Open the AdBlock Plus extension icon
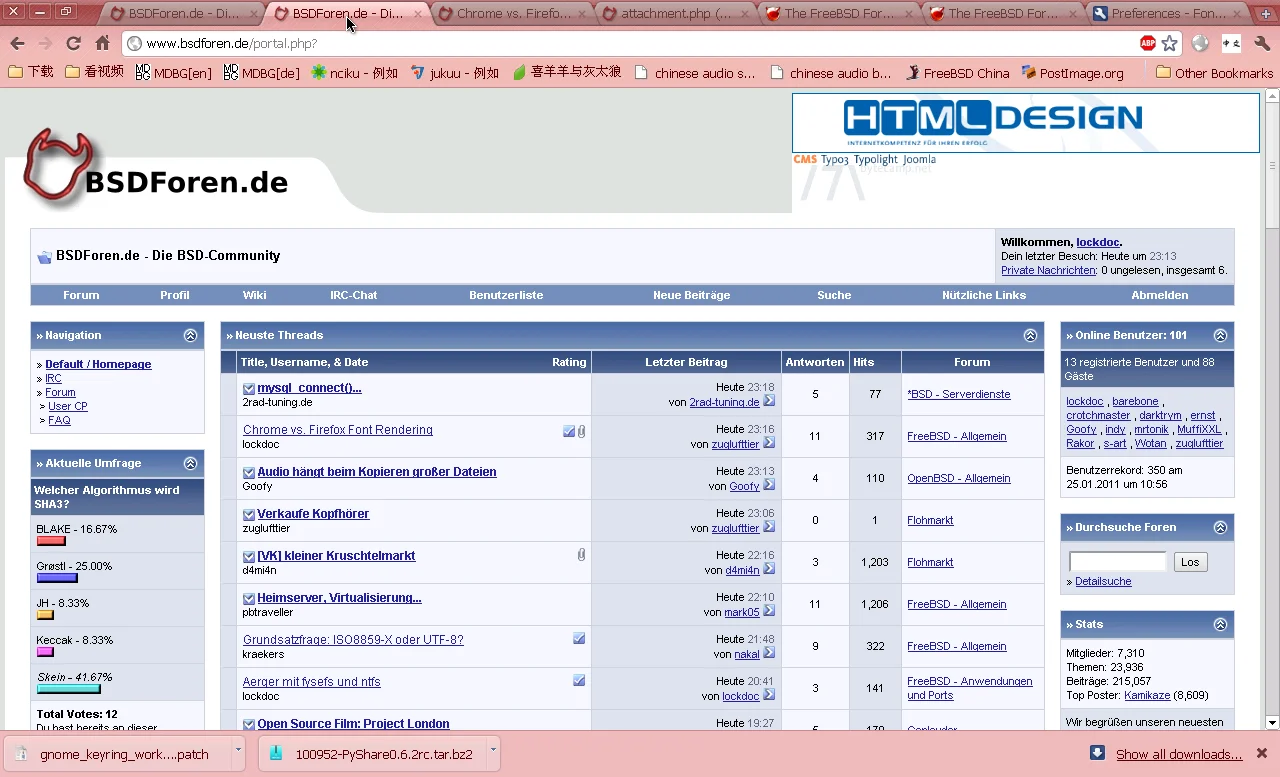This screenshot has height=777, width=1280. click(1147, 43)
